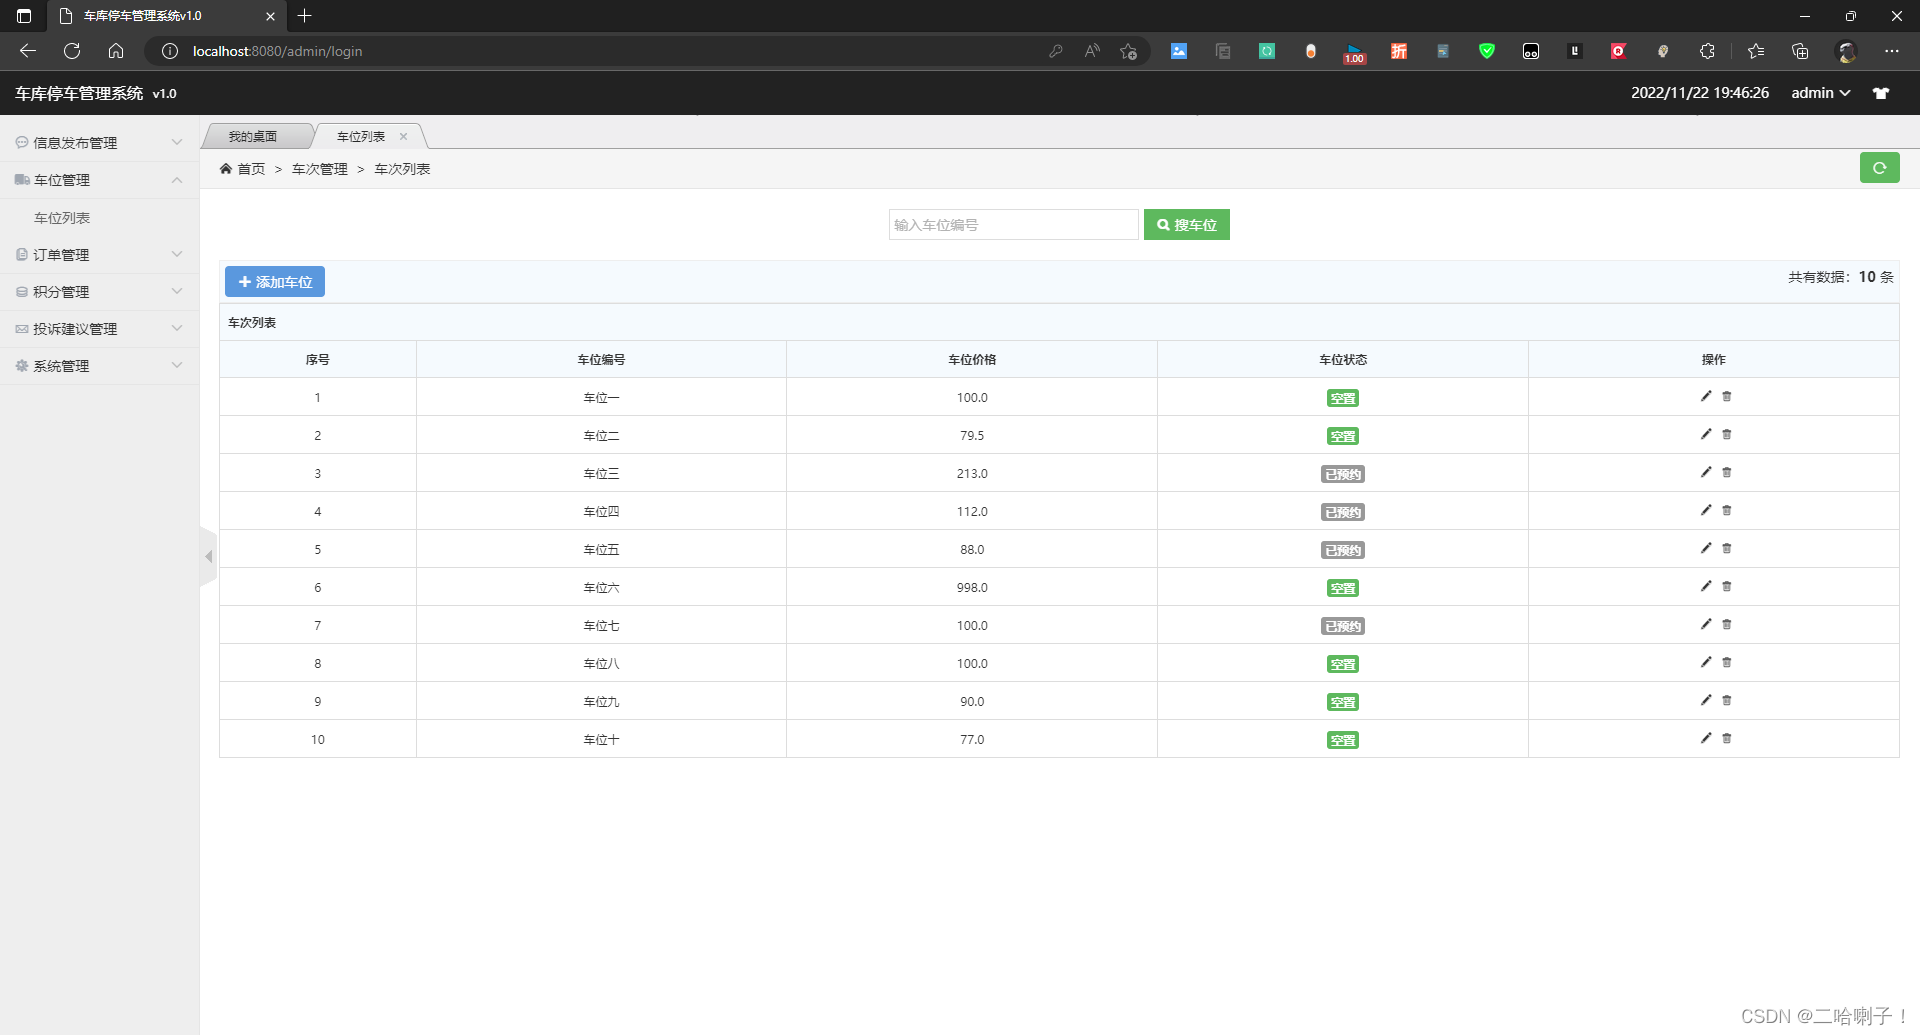Image resolution: width=1920 pixels, height=1035 pixels.
Task: Click the green refresh icon button
Action: pos(1879,168)
